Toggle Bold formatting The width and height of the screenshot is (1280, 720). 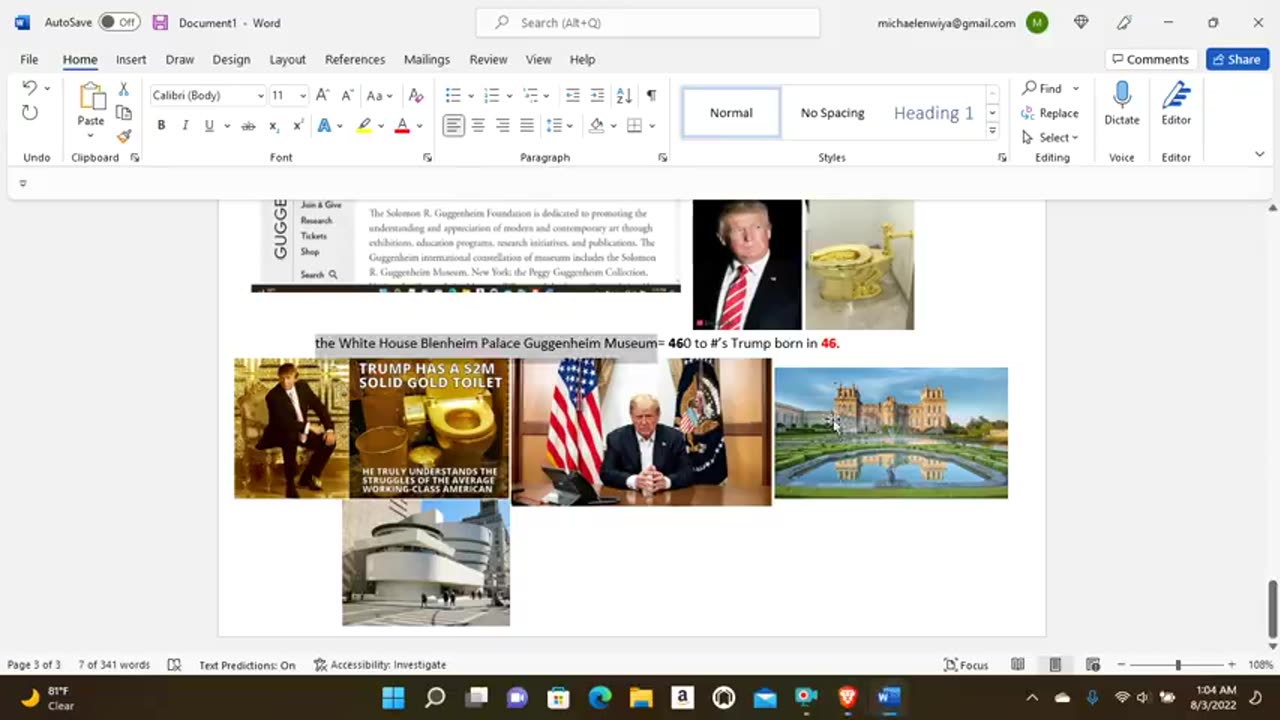(161, 126)
